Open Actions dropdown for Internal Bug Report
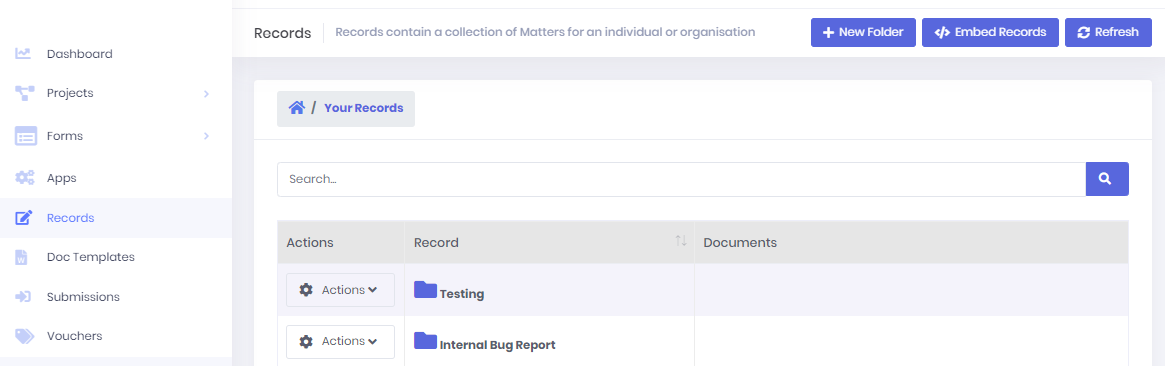 [340, 342]
